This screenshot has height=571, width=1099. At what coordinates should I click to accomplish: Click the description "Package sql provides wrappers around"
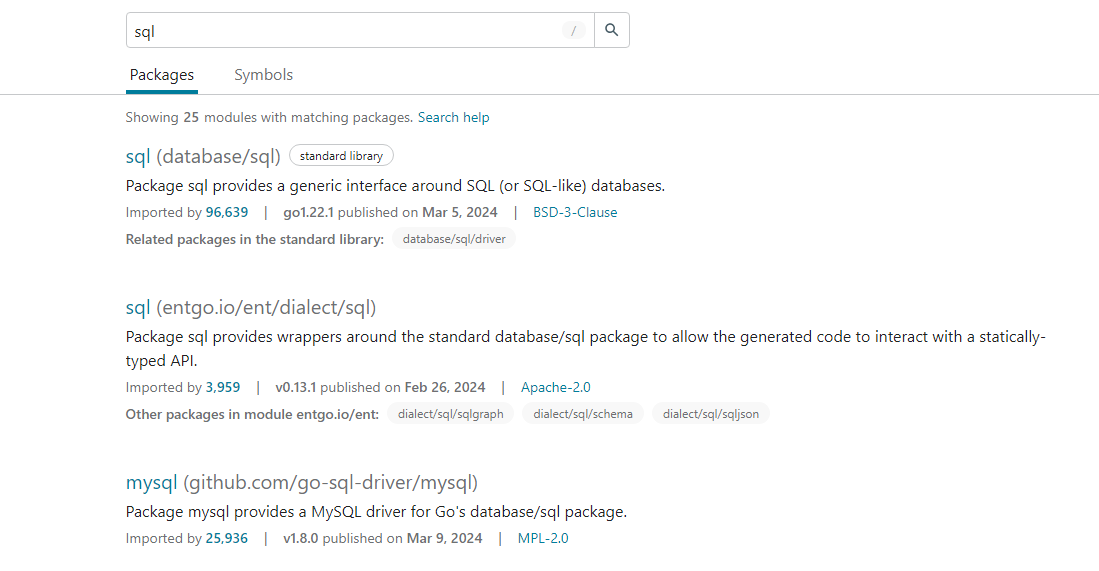(x=585, y=349)
